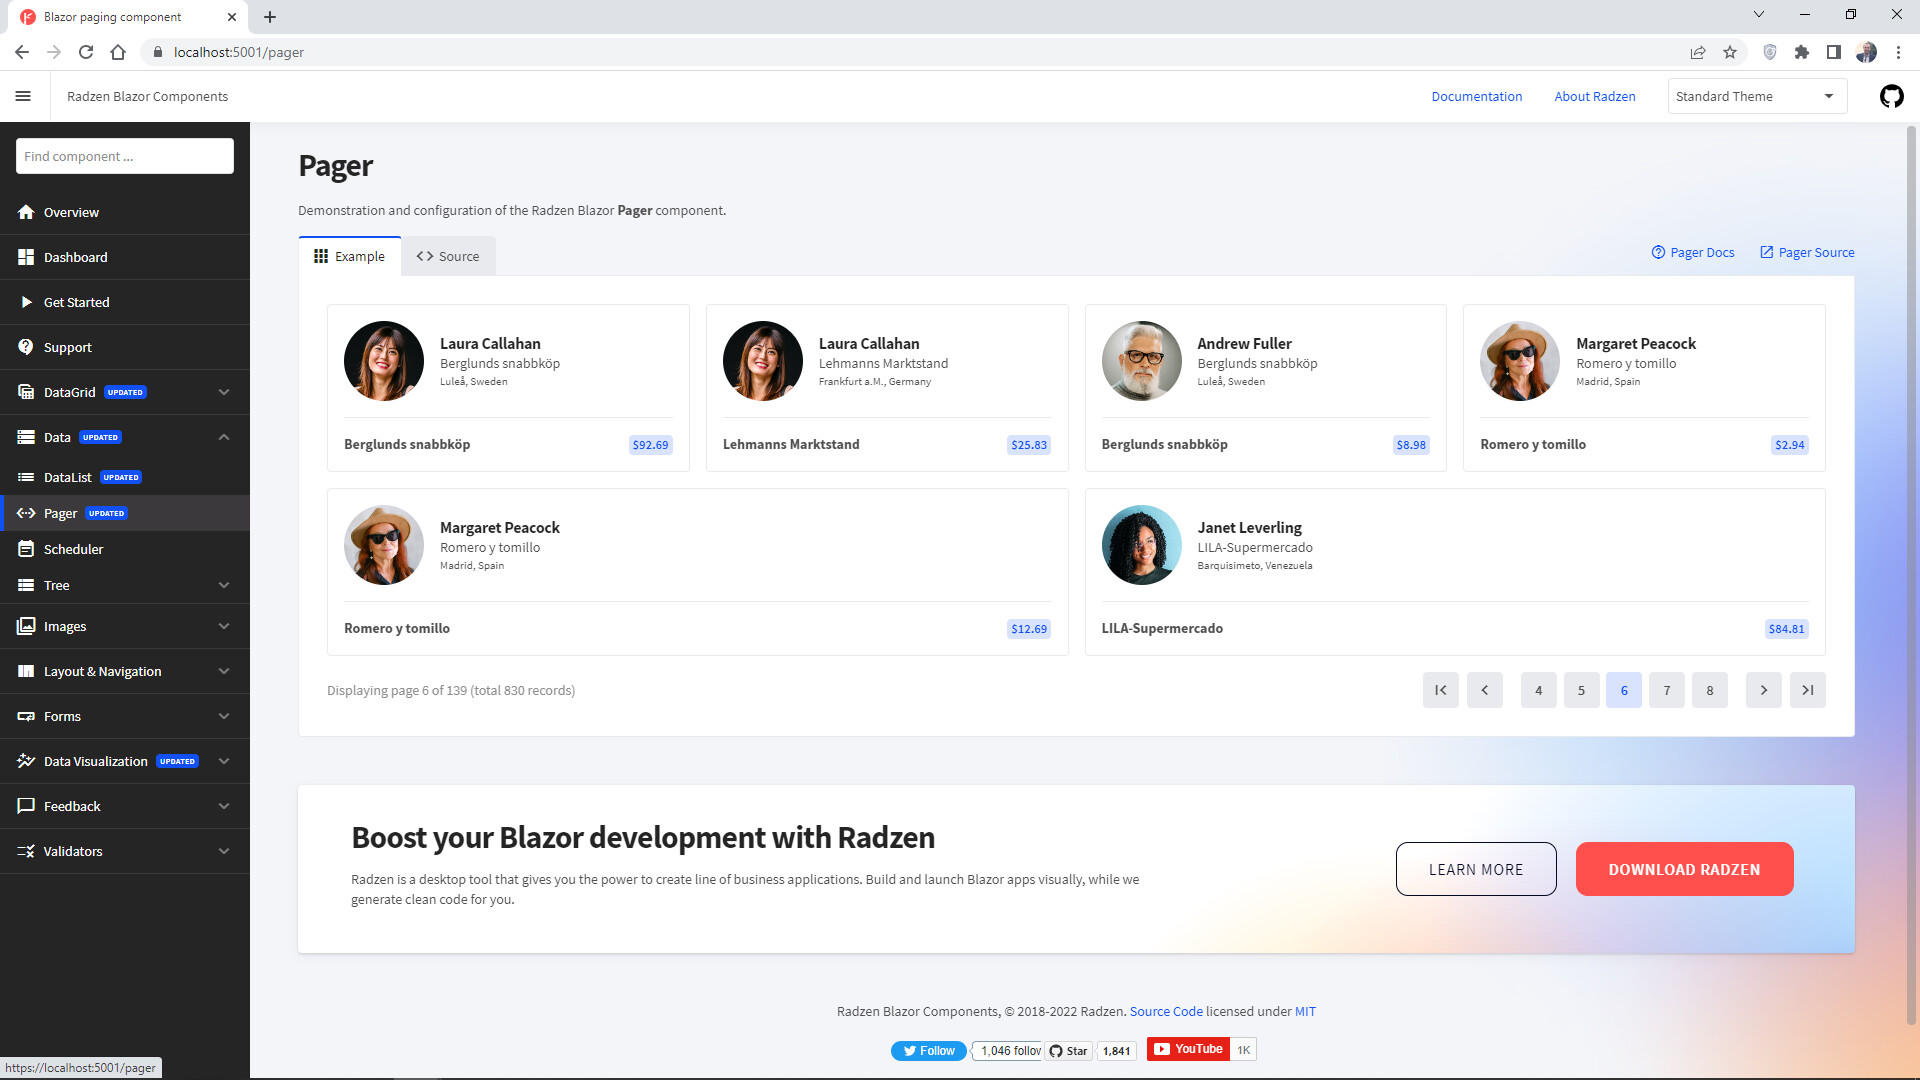Go to page 7 in pager
Screen dimensions: 1920x1080
point(1667,690)
